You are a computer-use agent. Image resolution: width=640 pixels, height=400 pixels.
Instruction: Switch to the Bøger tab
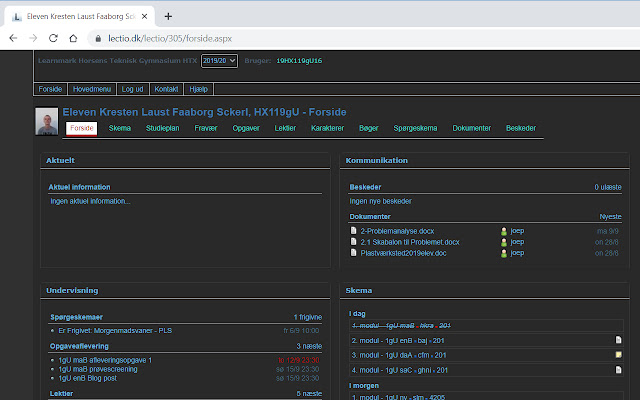[369, 128]
